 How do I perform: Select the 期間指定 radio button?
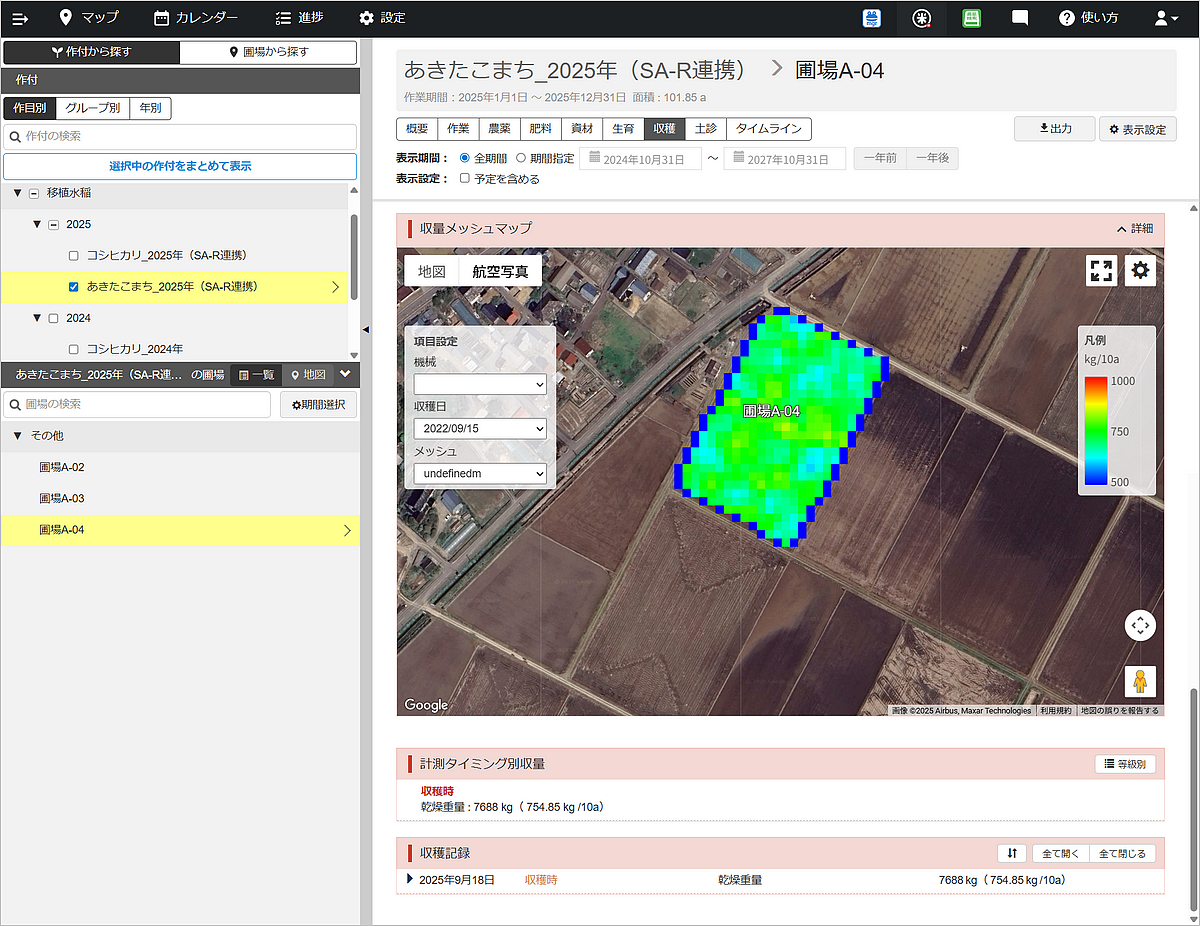(521, 158)
